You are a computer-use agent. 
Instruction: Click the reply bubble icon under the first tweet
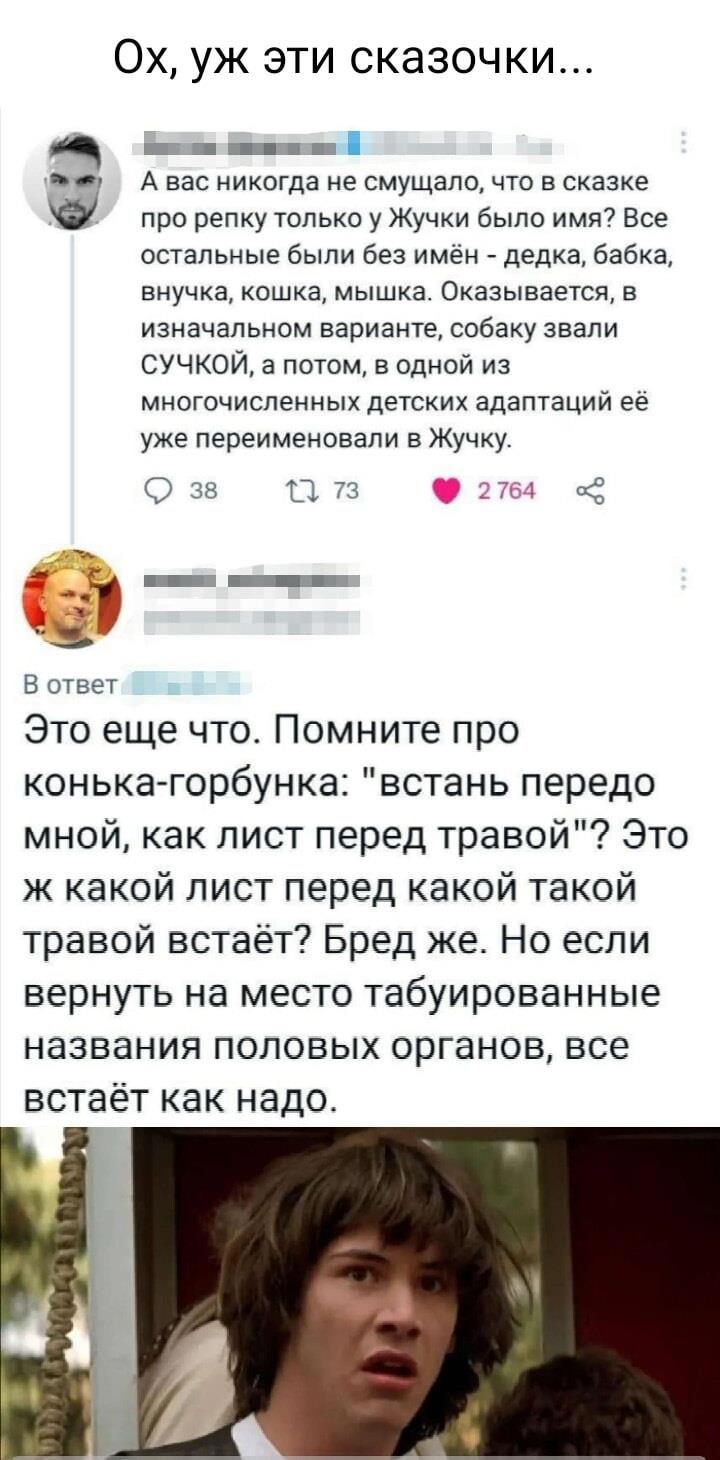coord(153,490)
